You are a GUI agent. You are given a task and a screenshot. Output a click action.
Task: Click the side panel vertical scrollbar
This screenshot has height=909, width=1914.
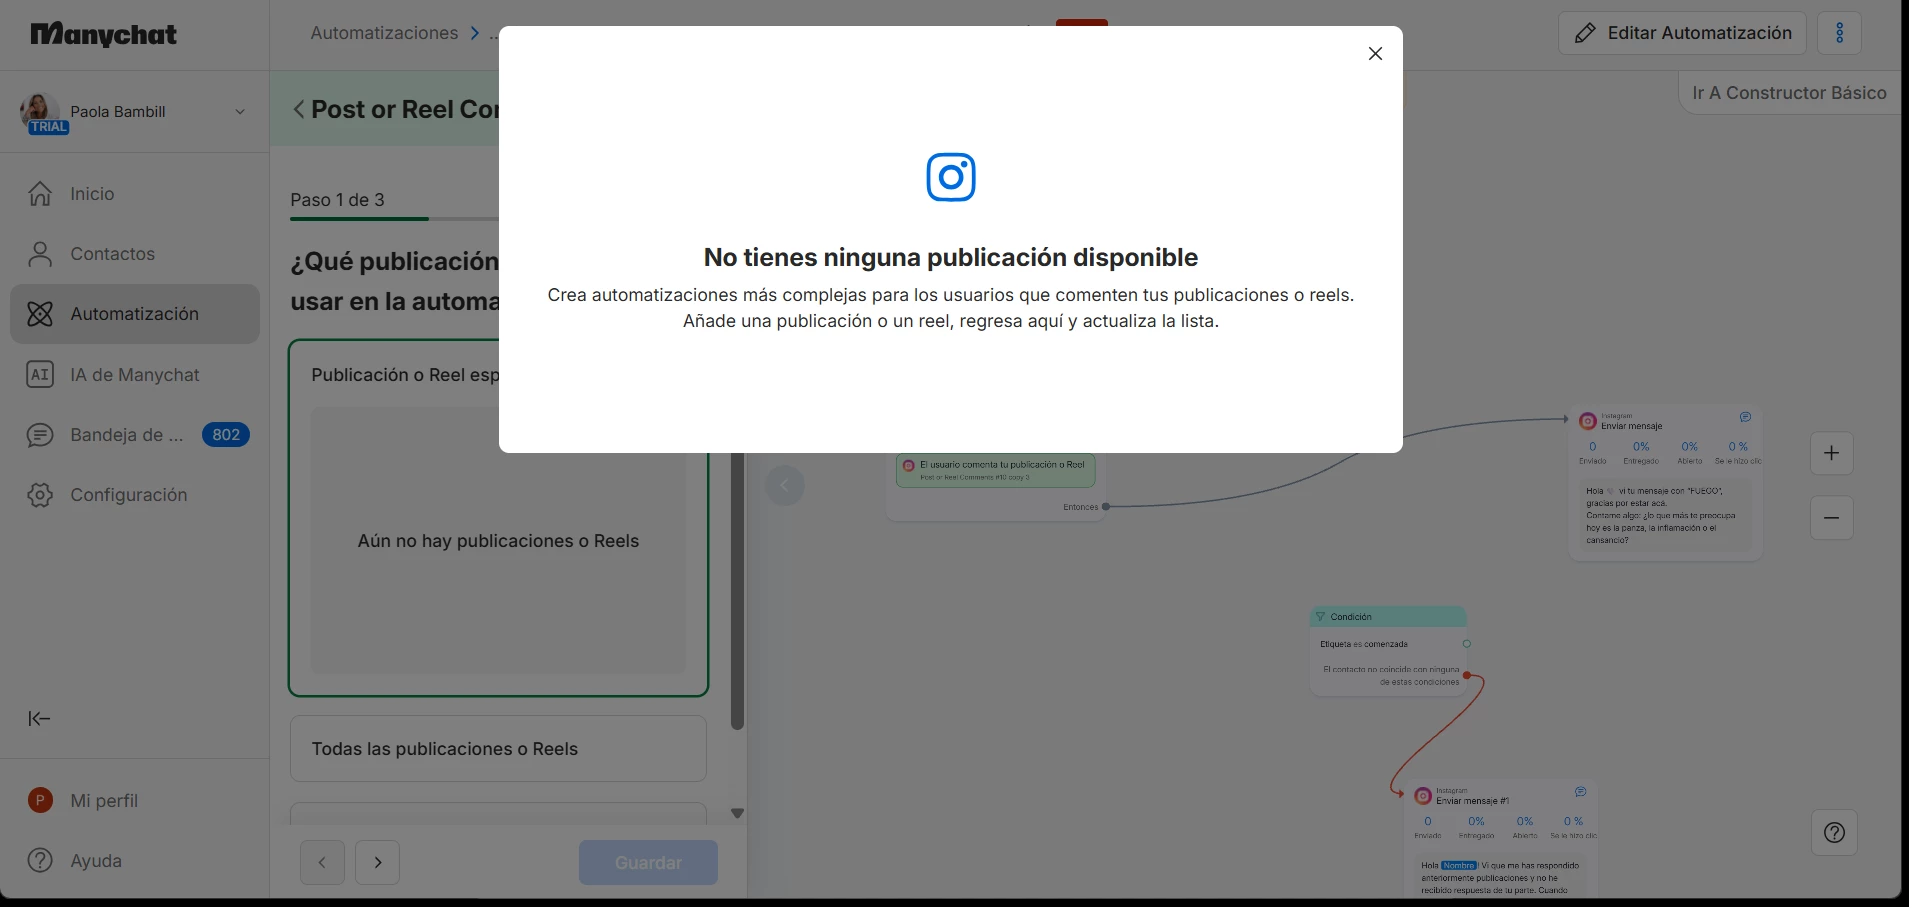click(x=737, y=592)
